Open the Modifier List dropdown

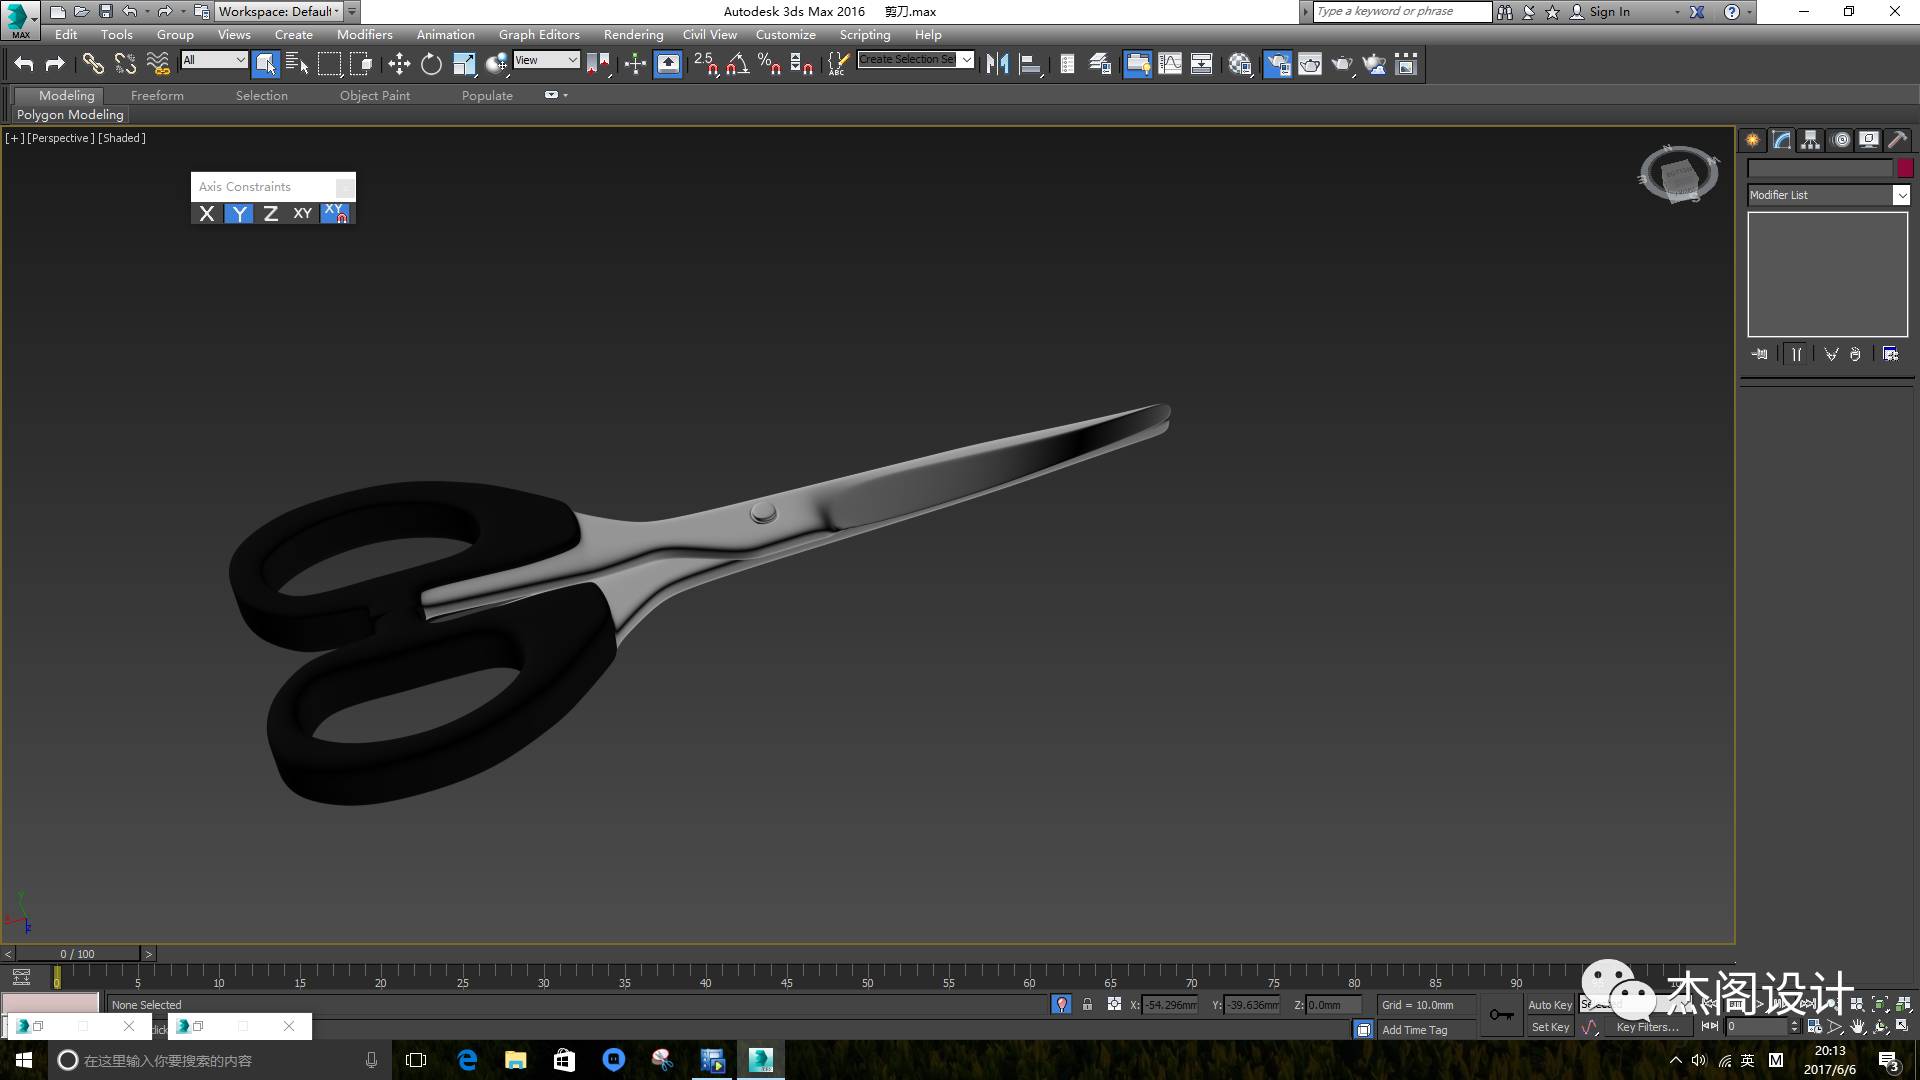click(x=1901, y=196)
